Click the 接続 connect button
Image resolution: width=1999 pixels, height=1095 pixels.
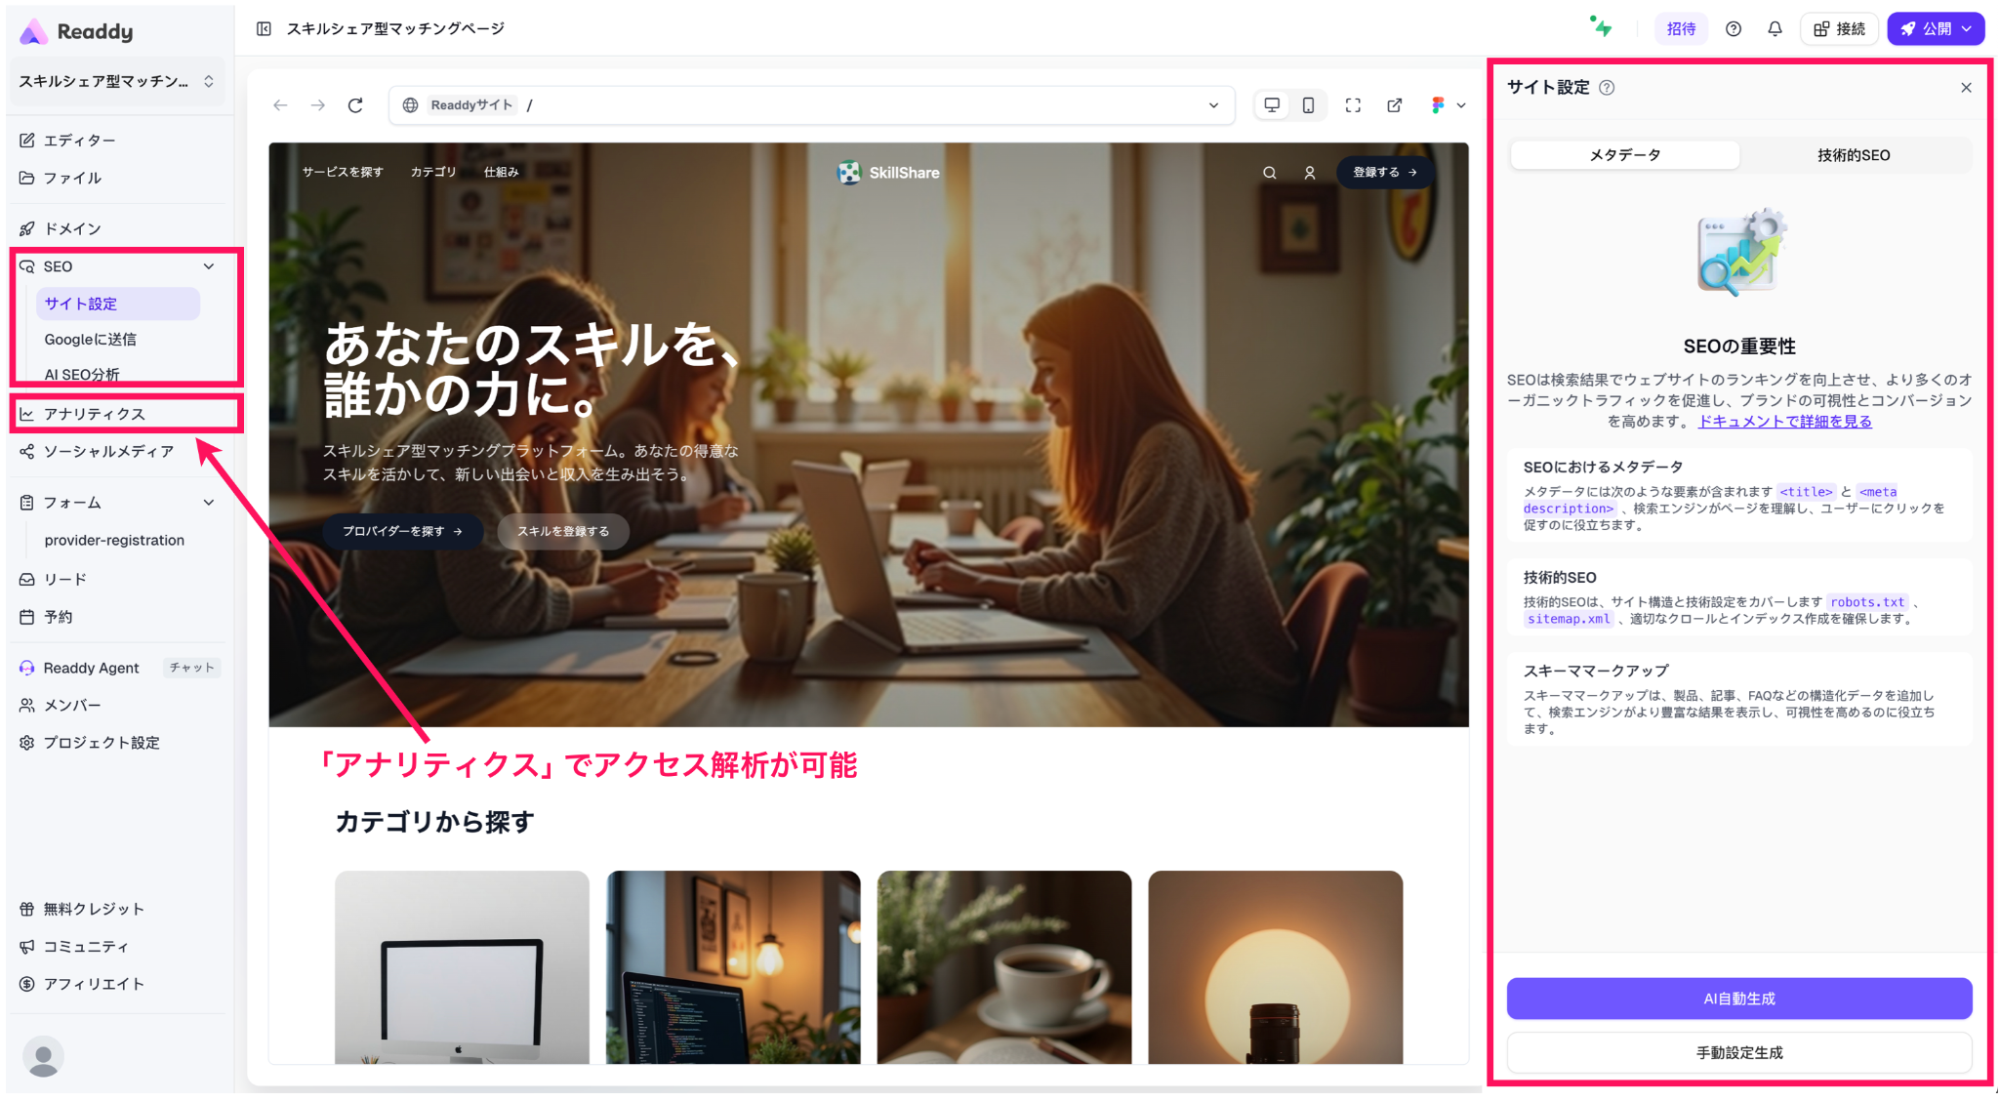(x=1839, y=29)
